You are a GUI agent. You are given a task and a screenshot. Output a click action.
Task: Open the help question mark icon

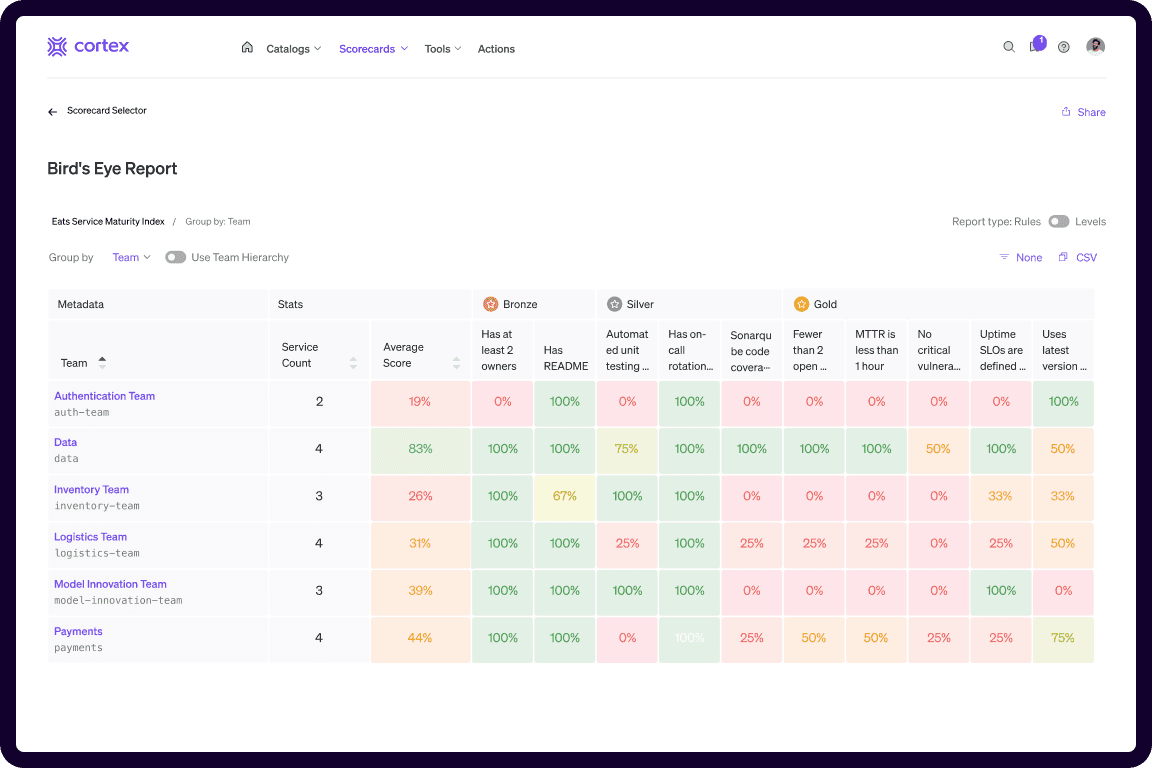1064,47
